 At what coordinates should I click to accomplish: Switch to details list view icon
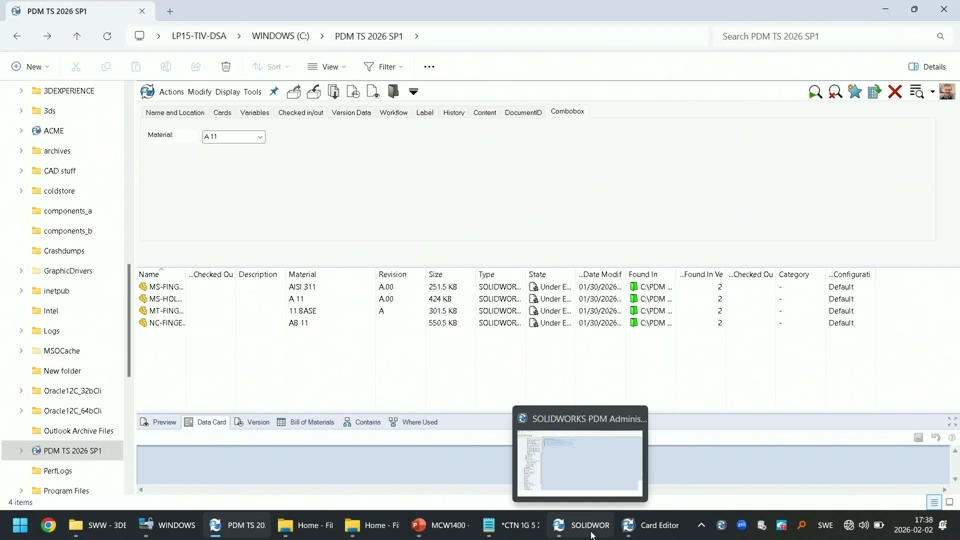tap(934, 502)
